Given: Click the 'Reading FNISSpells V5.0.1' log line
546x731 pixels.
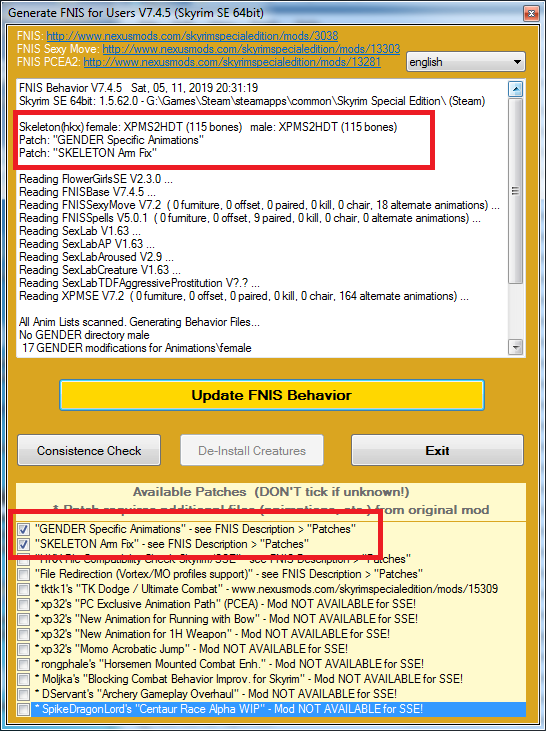Looking at the screenshot, I should click(250, 218).
